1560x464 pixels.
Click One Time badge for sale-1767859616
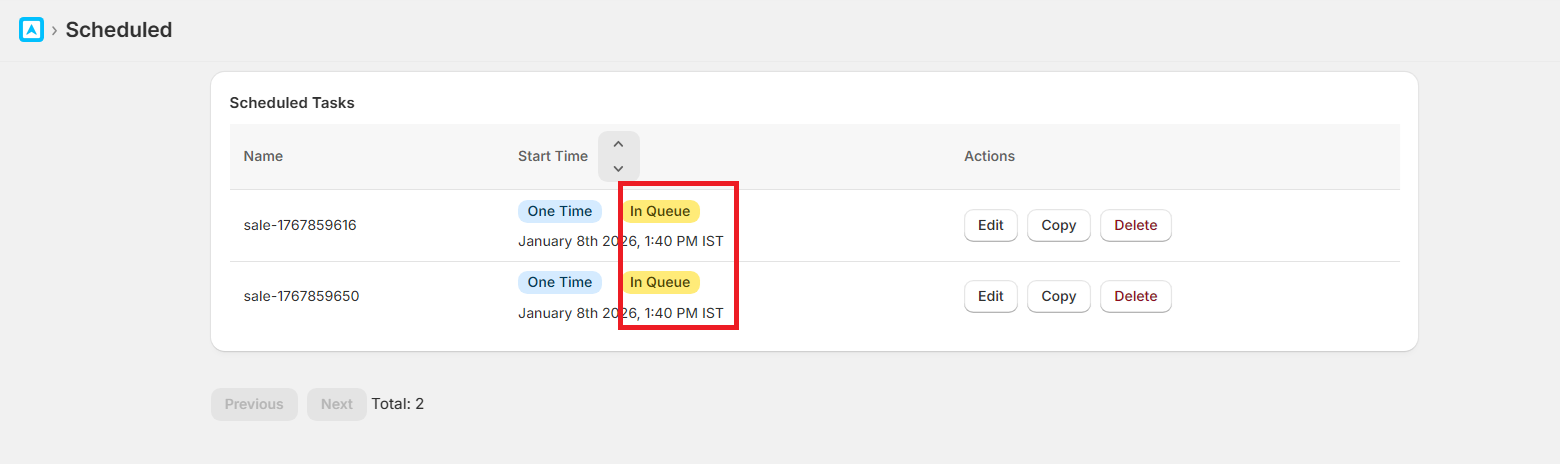(560, 211)
